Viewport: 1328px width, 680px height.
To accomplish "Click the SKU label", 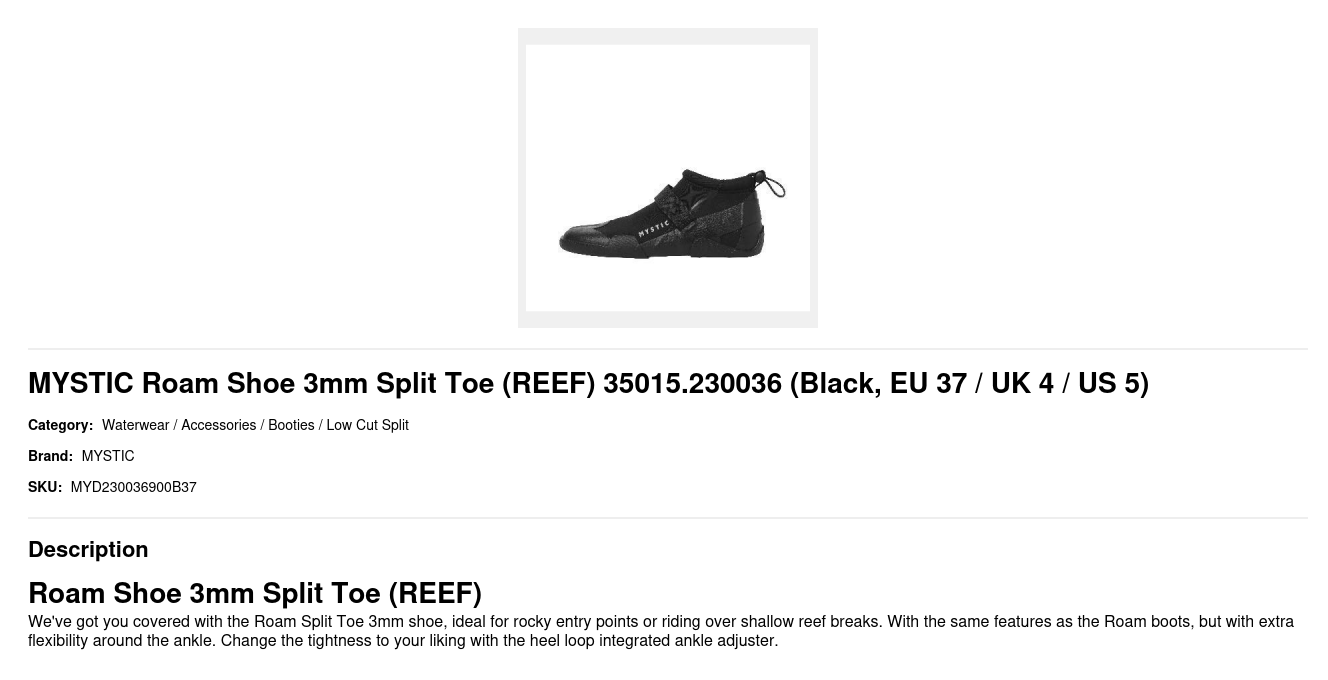I will click(x=44, y=487).
